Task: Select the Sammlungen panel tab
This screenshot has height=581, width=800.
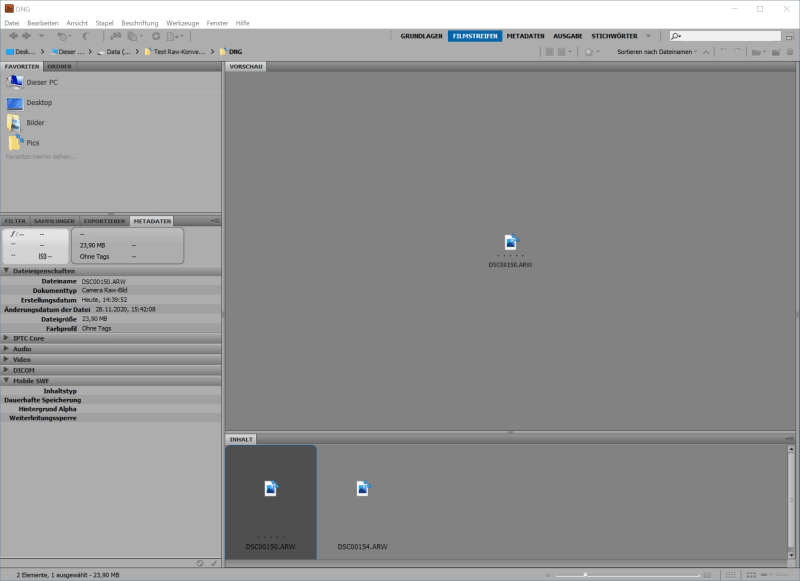Action: click(54, 221)
